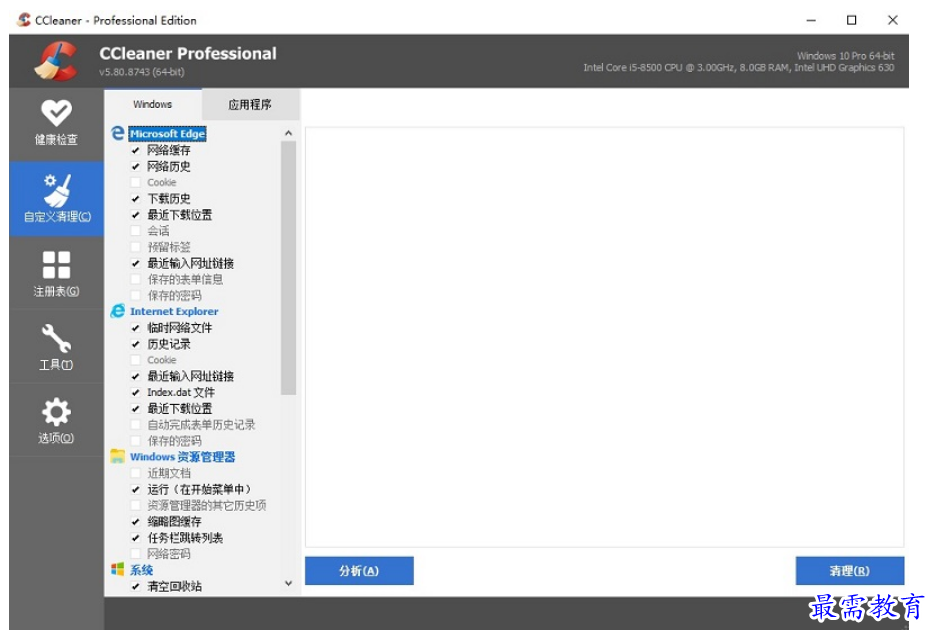Click the Edge 保存的密码 label
This screenshot has height=638, width=933.
click(174, 295)
